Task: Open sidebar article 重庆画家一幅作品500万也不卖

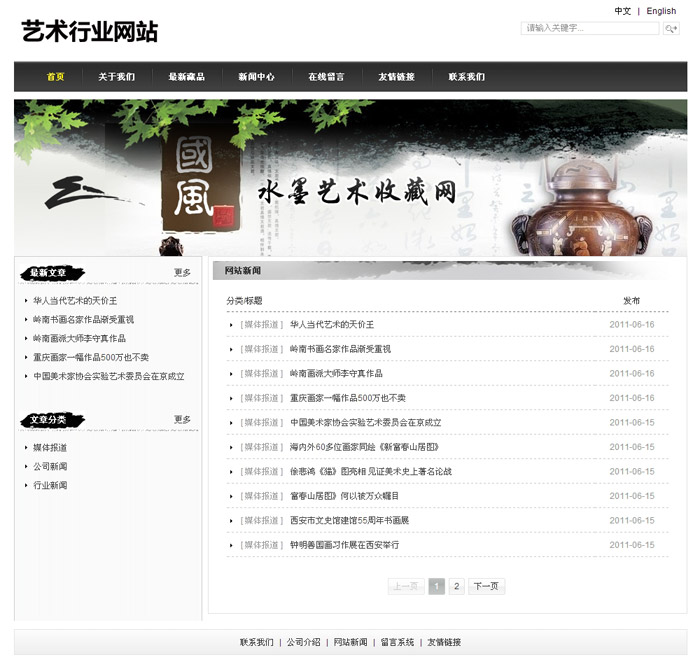Action: pos(90,357)
